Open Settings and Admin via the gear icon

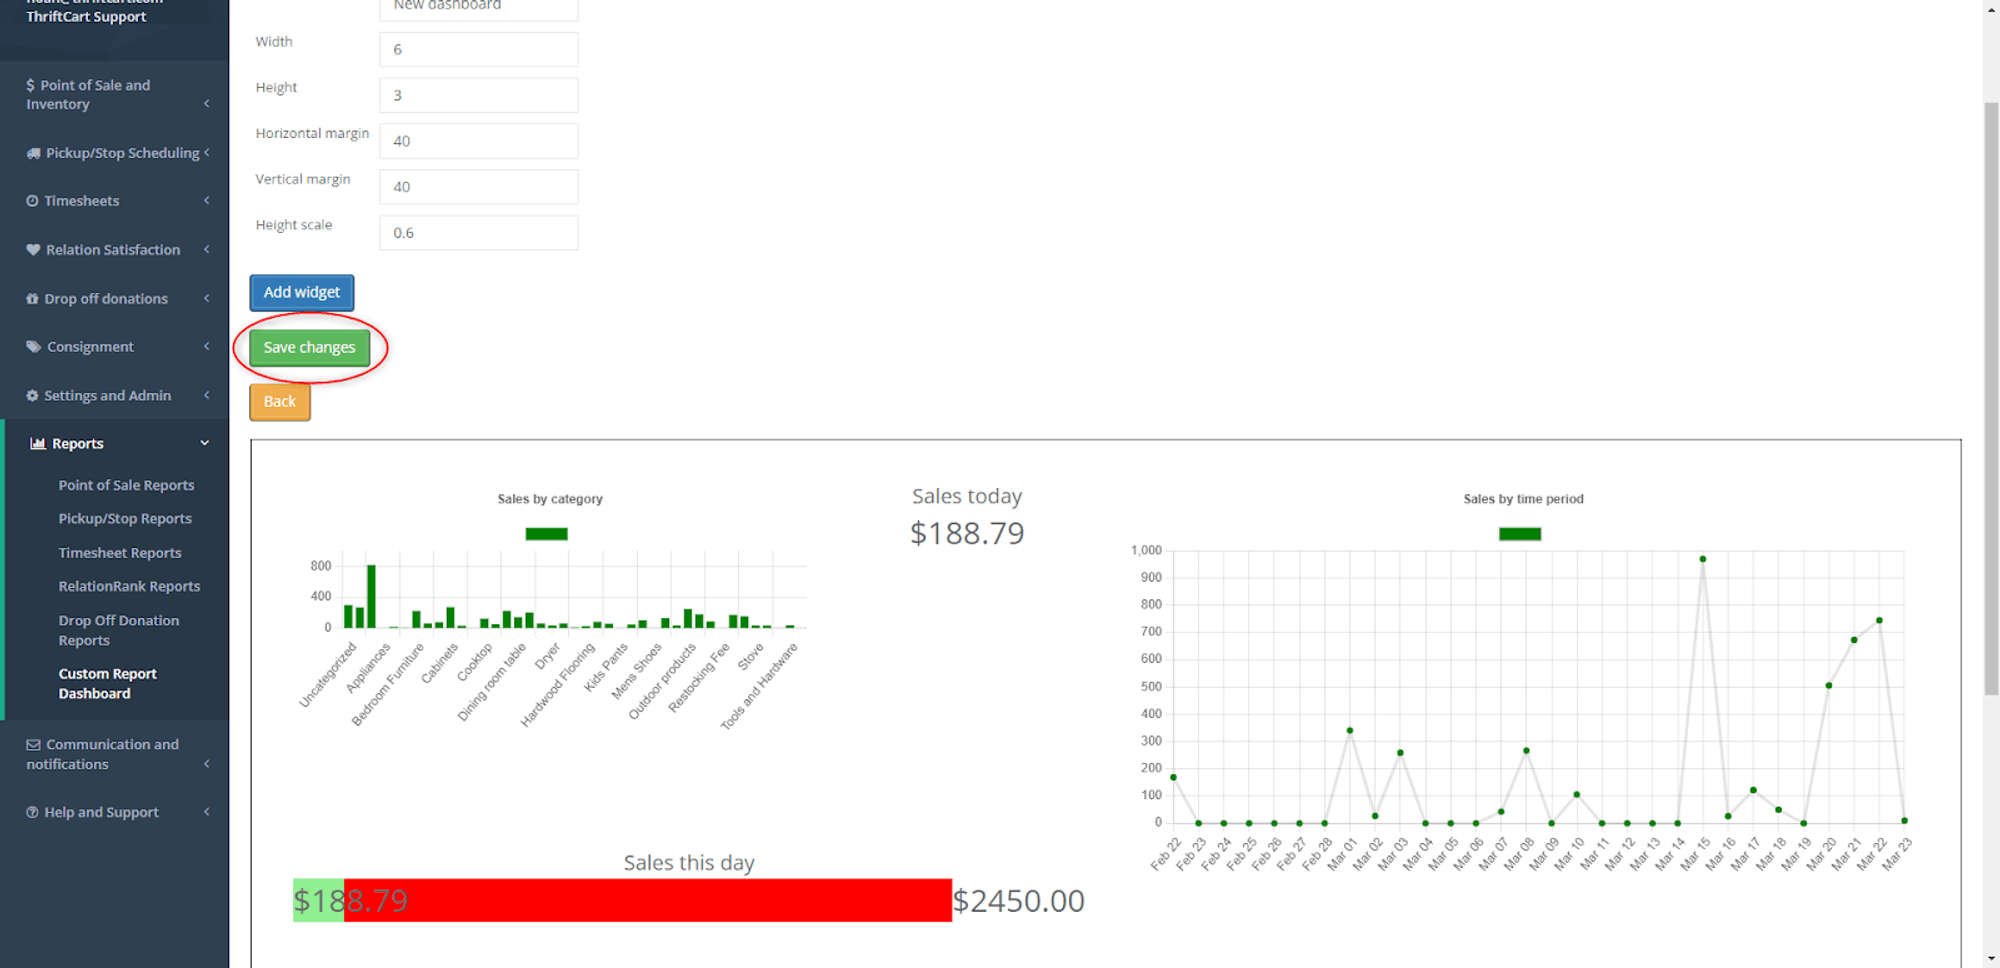coord(33,395)
